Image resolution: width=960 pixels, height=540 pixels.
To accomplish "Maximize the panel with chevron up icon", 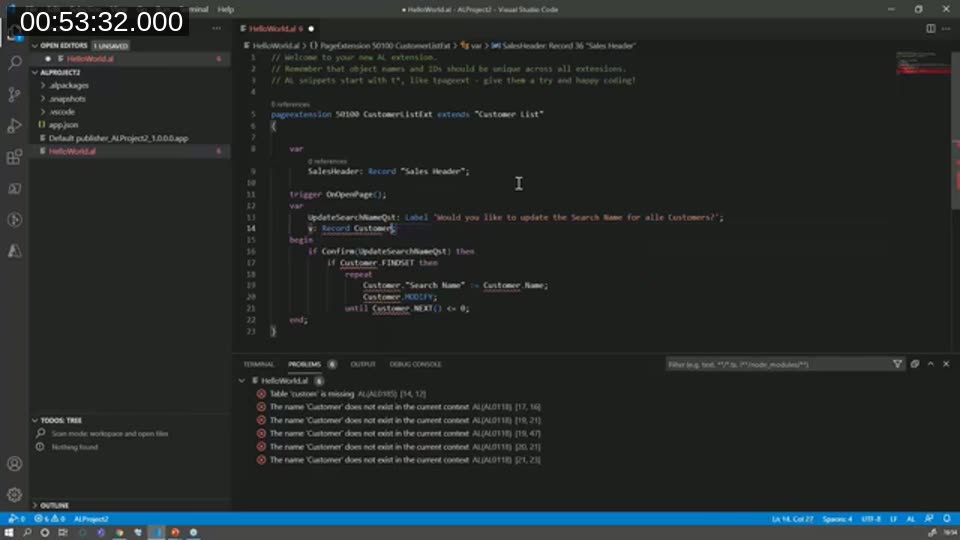I will point(931,364).
